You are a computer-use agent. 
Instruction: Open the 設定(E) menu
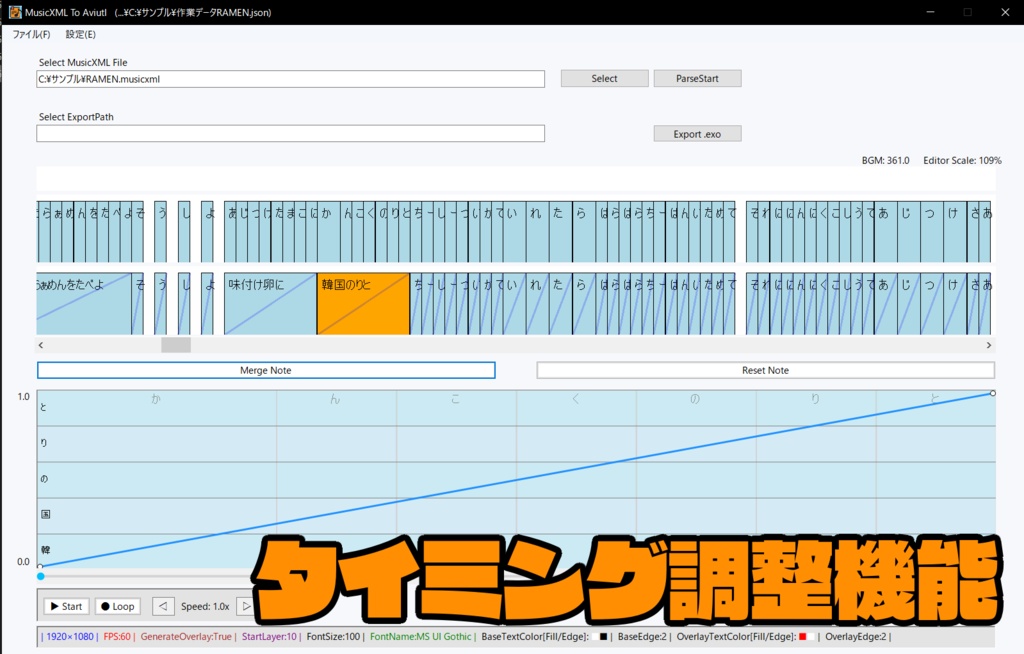[x=79, y=34]
